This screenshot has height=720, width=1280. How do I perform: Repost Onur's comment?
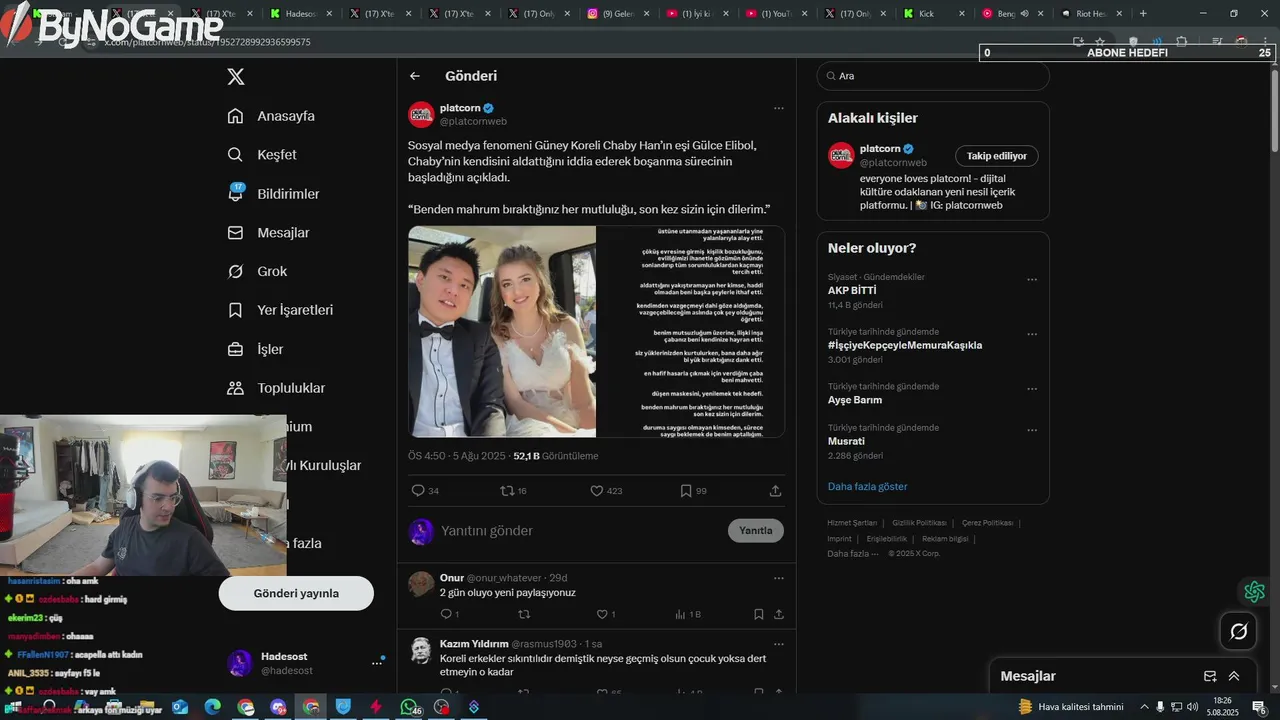(x=524, y=614)
